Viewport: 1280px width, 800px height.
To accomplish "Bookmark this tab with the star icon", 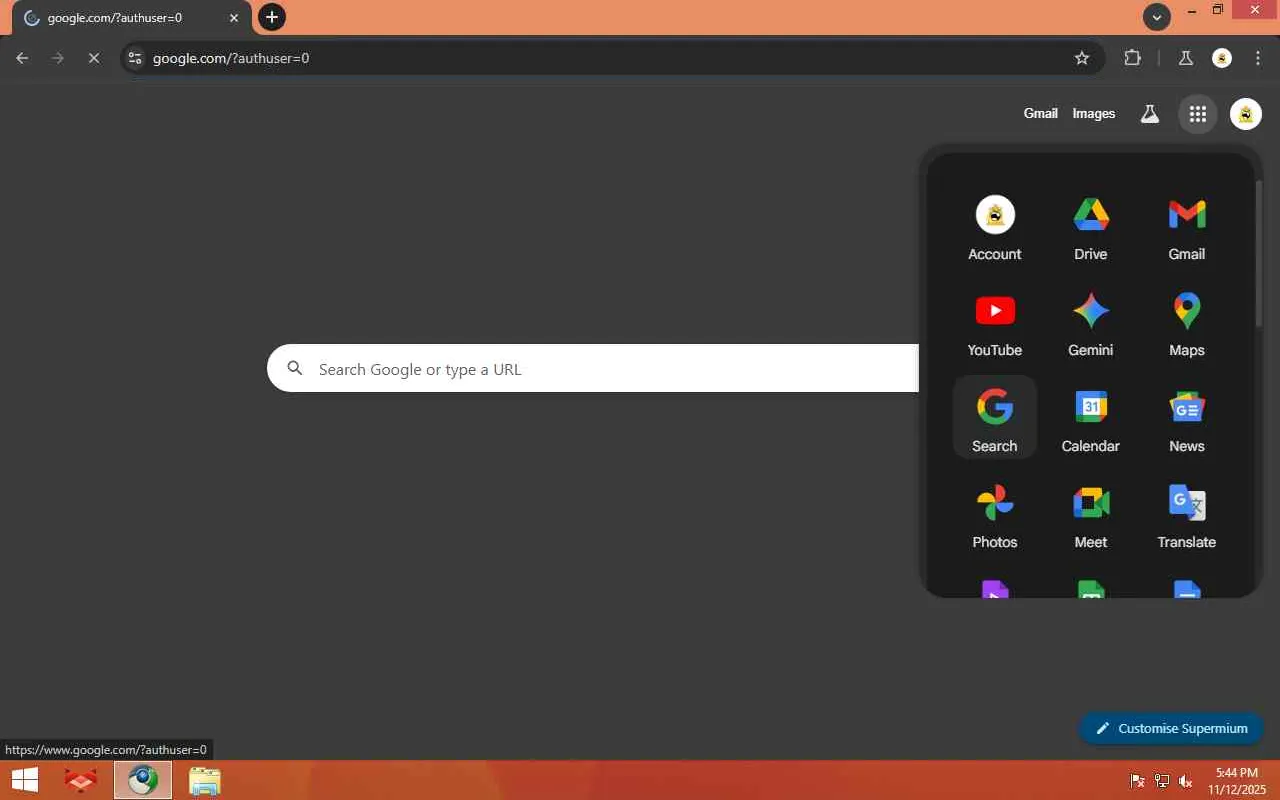I will (x=1082, y=58).
